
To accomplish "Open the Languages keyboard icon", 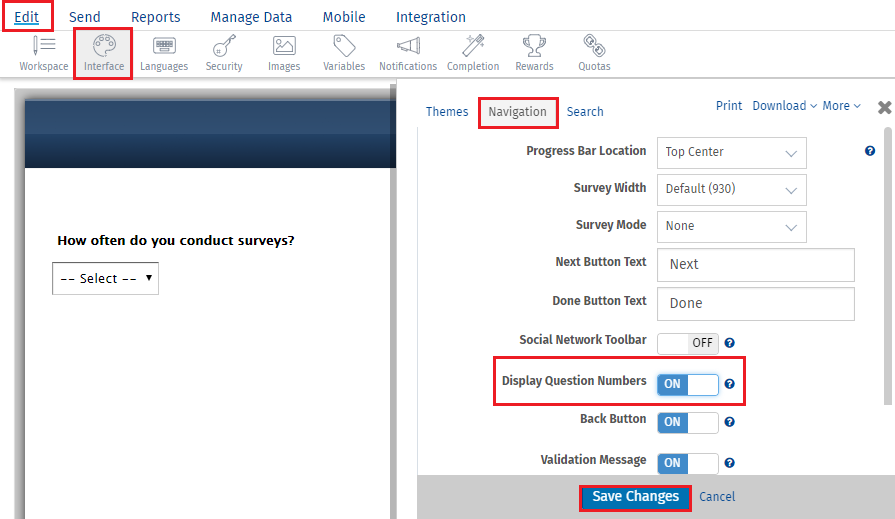I will [164, 54].
